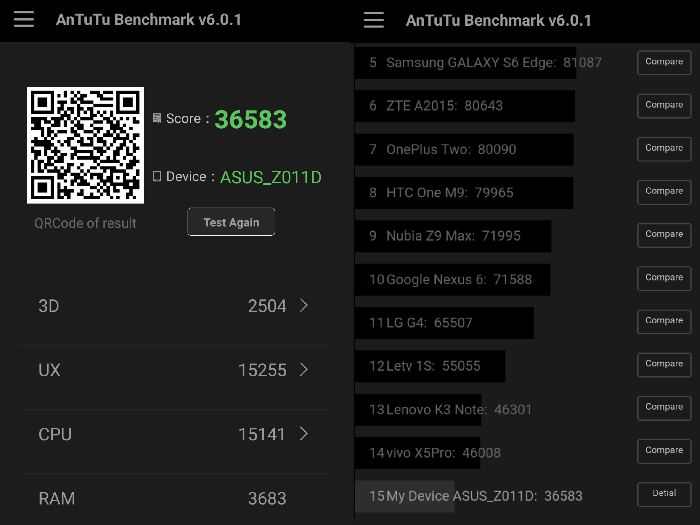Compare with ZTE A2015
Image resolution: width=700 pixels, height=525 pixels.
[x=664, y=105]
